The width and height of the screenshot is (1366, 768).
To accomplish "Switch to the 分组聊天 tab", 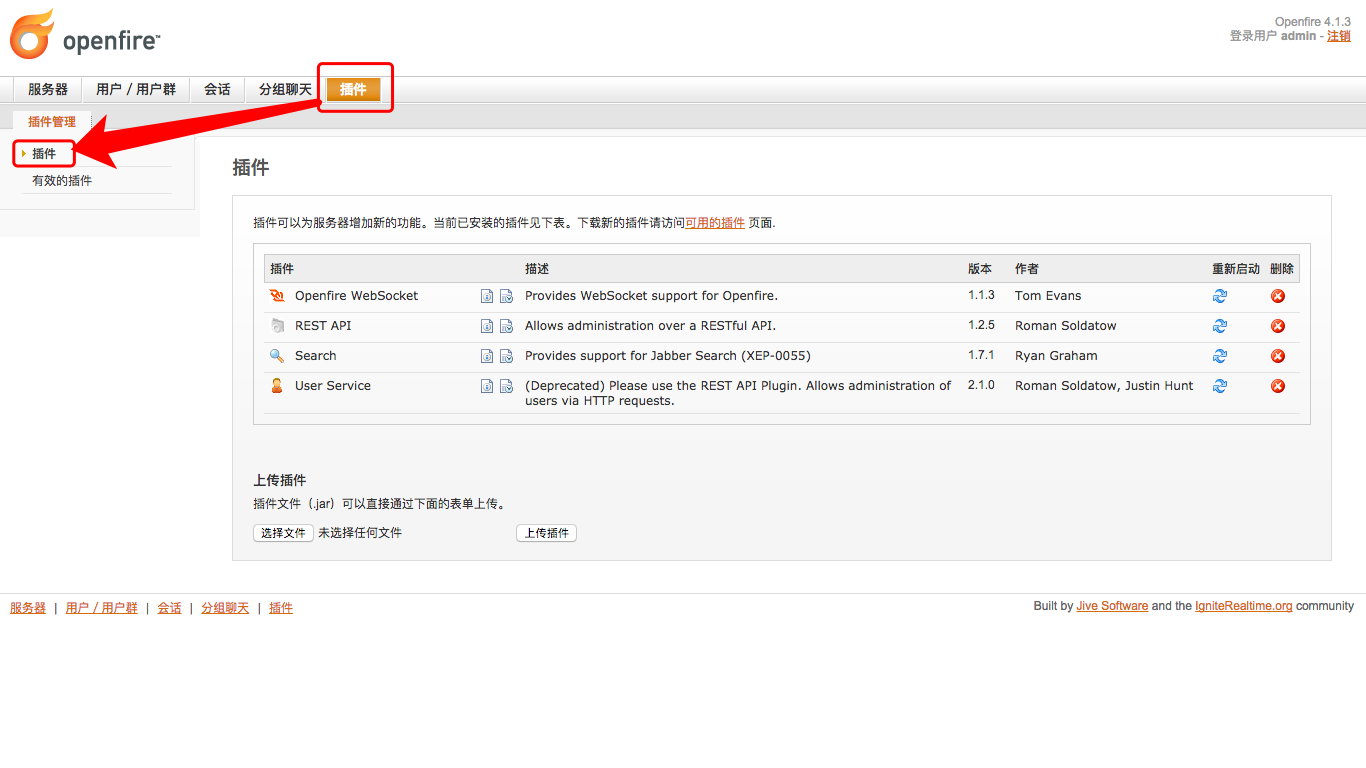I will (x=285, y=90).
